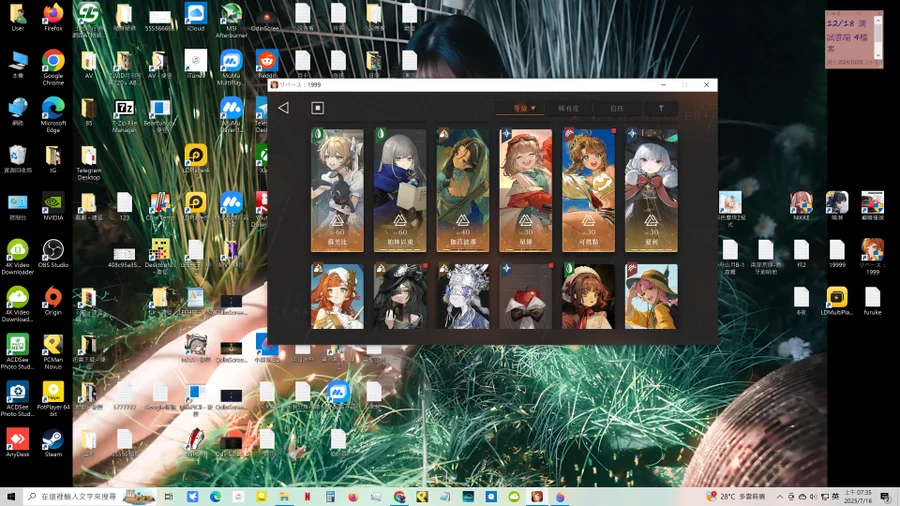Select the red apple with bow tie card
This screenshot has height=506, width=900.
point(526,296)
